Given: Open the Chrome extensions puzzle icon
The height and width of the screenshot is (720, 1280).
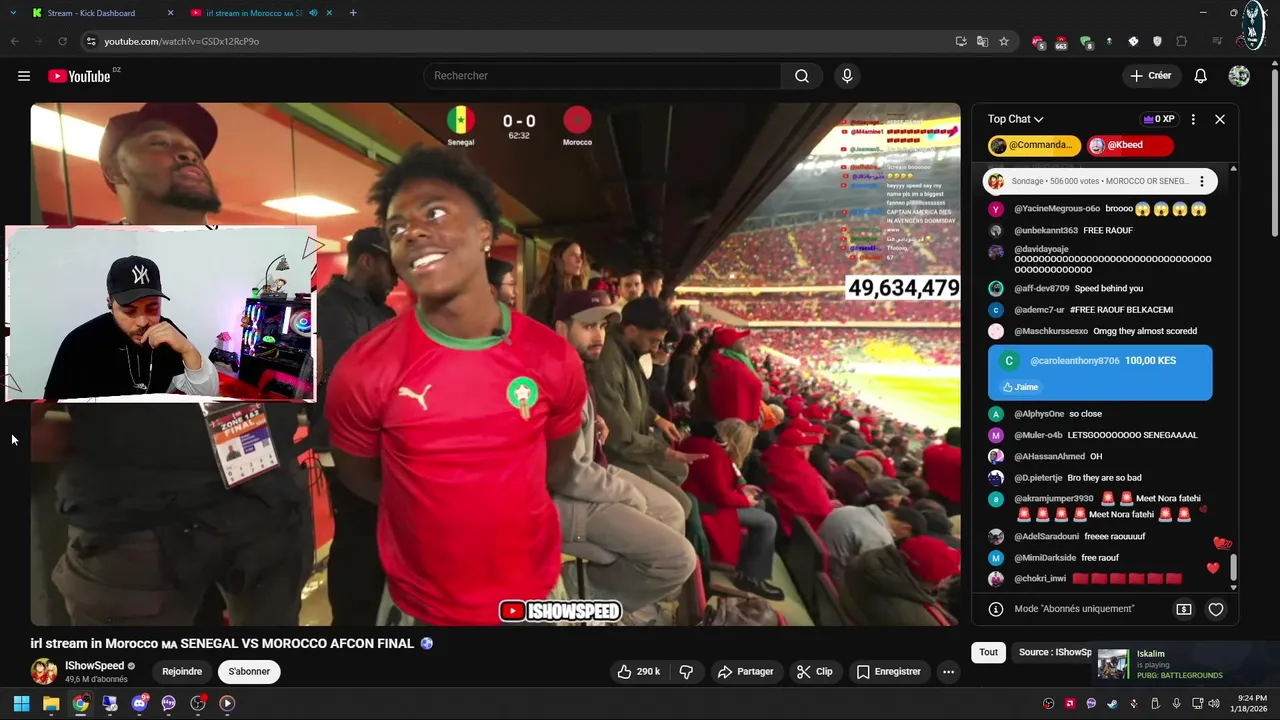Looking at the screenshot, I should 1182,41.
